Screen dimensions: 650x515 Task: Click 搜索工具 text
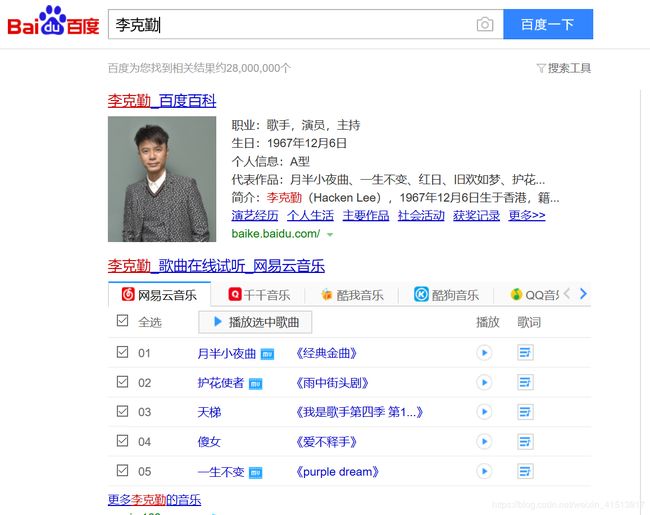(570, 68)
